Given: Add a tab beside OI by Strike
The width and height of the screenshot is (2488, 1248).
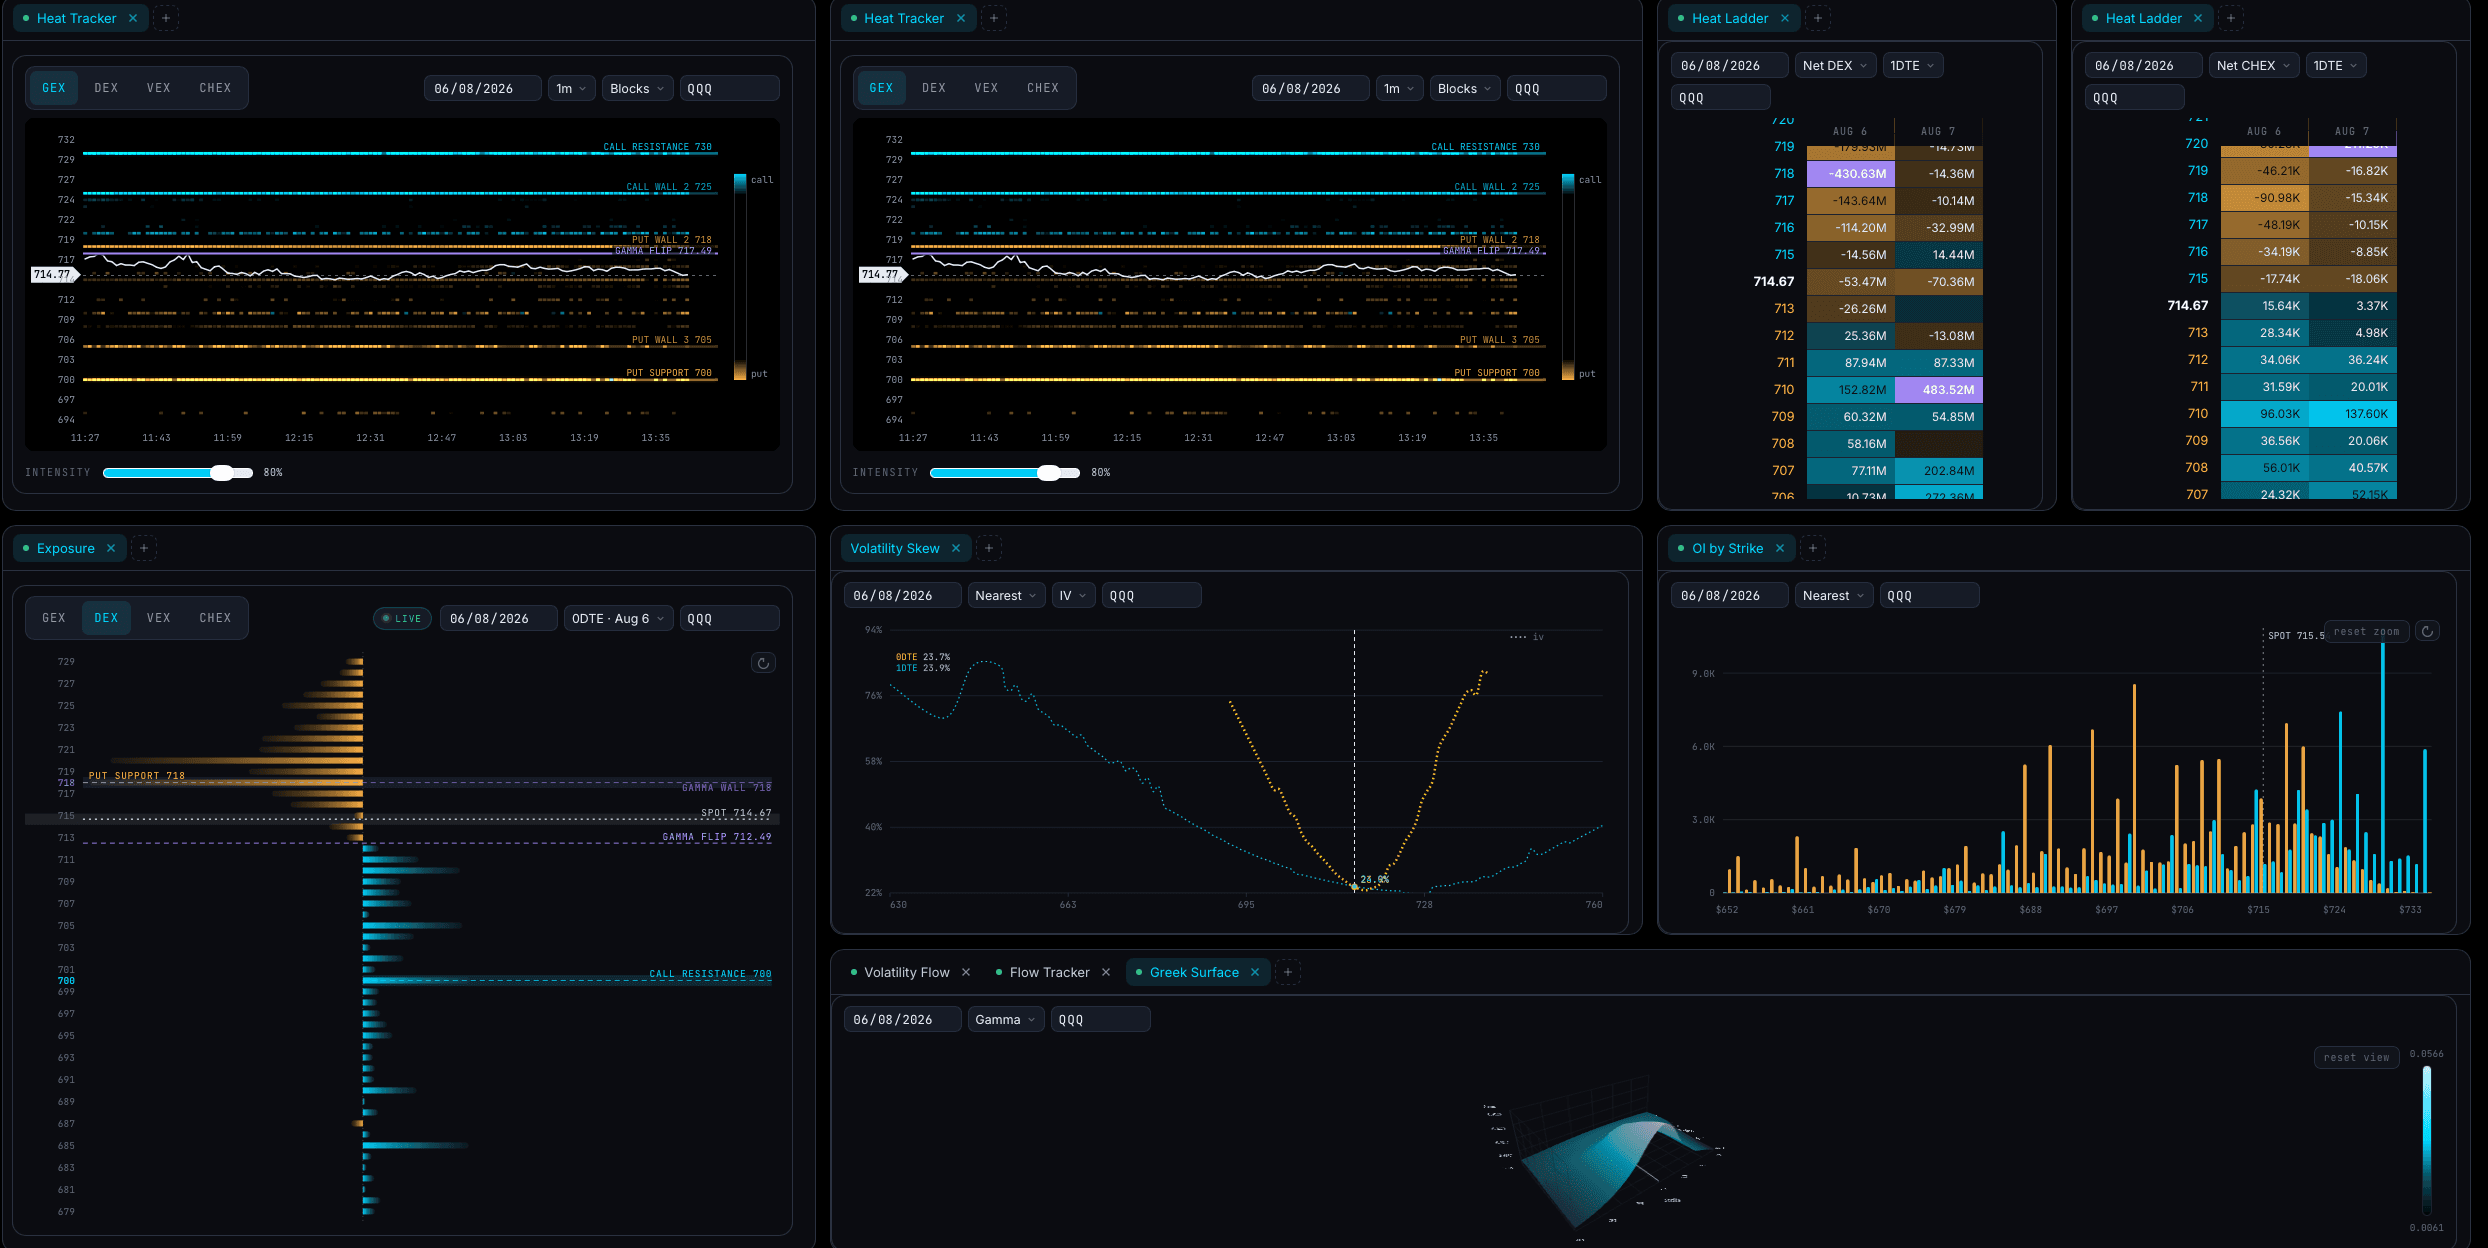Looking at the screenshot, I should point(1813,548).
